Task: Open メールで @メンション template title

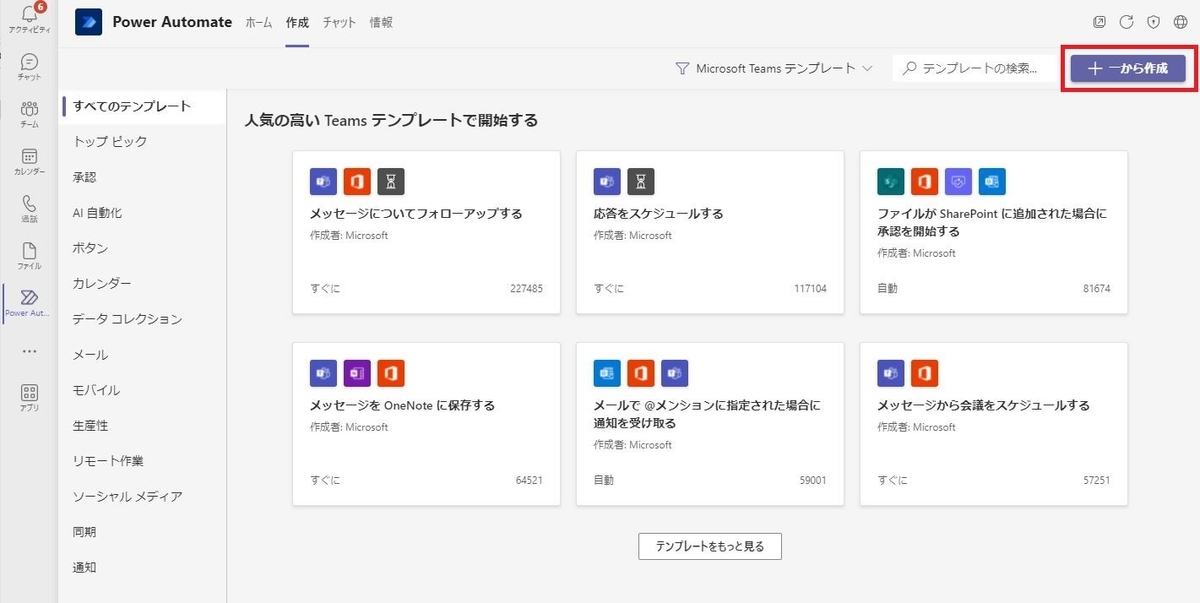Action: pos(706,414)
